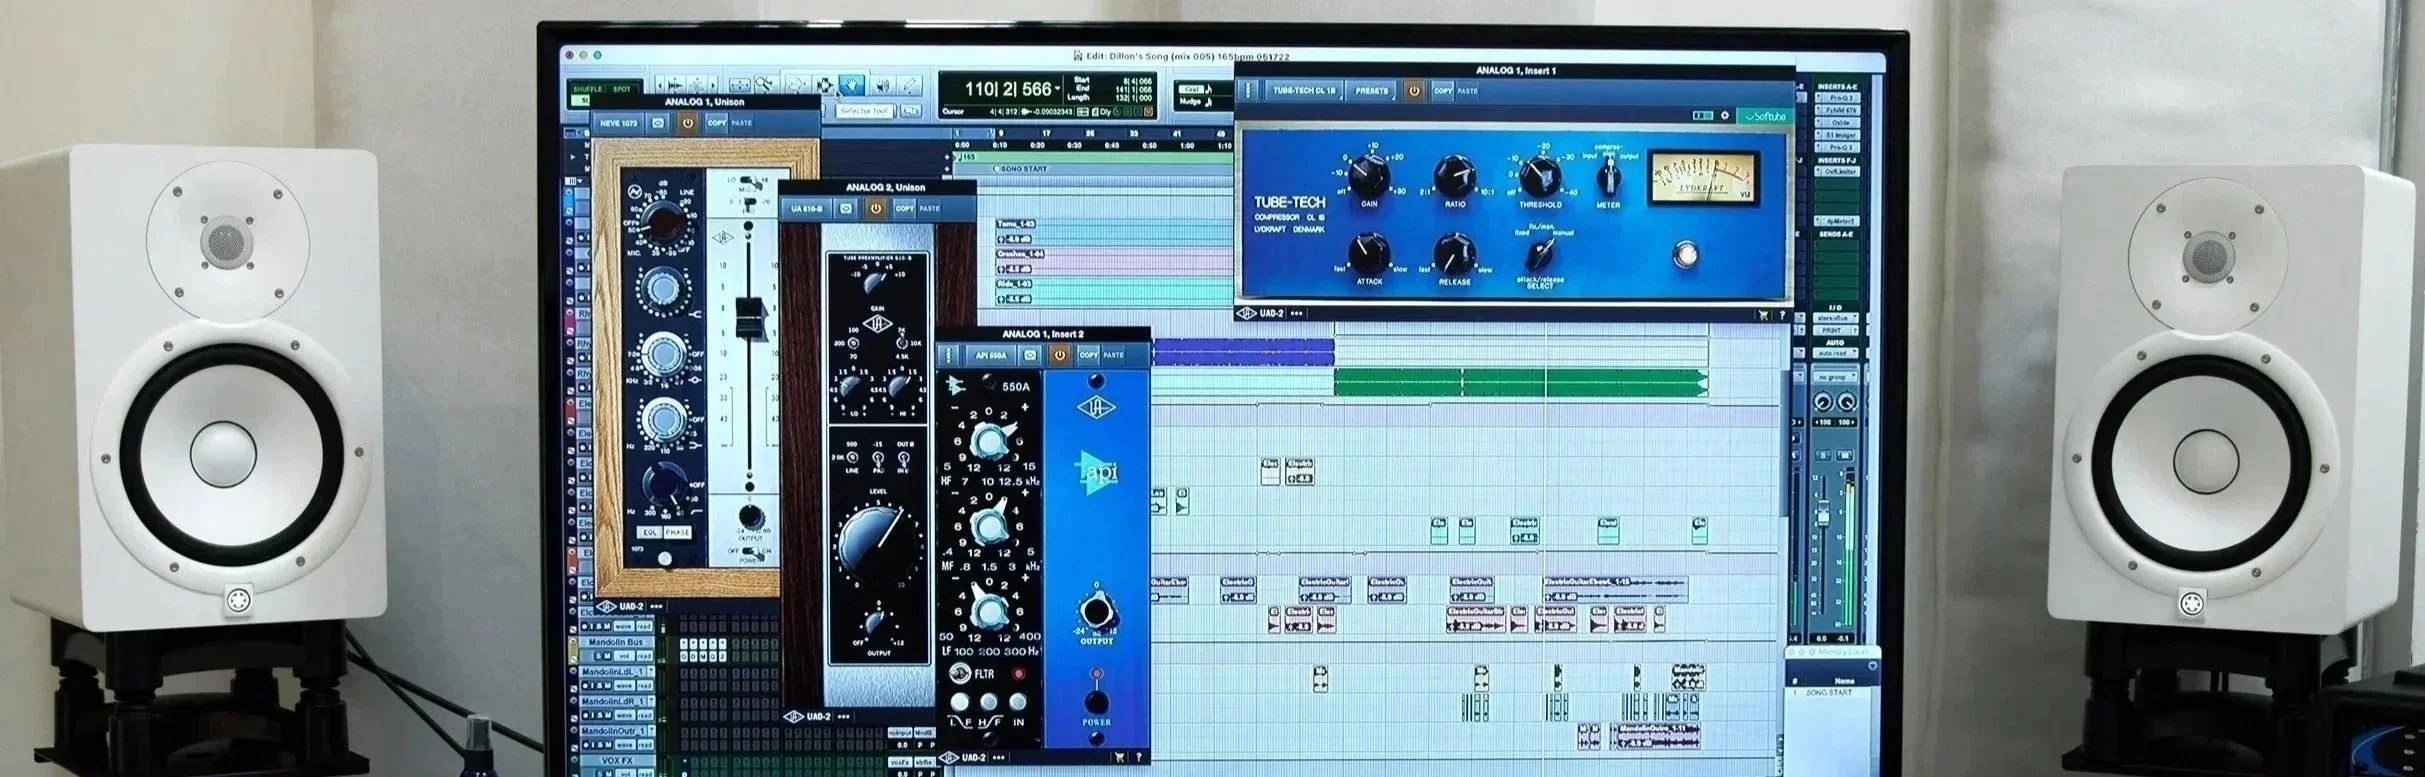Select the Trim tool in the toolbar

pos(796,85)
